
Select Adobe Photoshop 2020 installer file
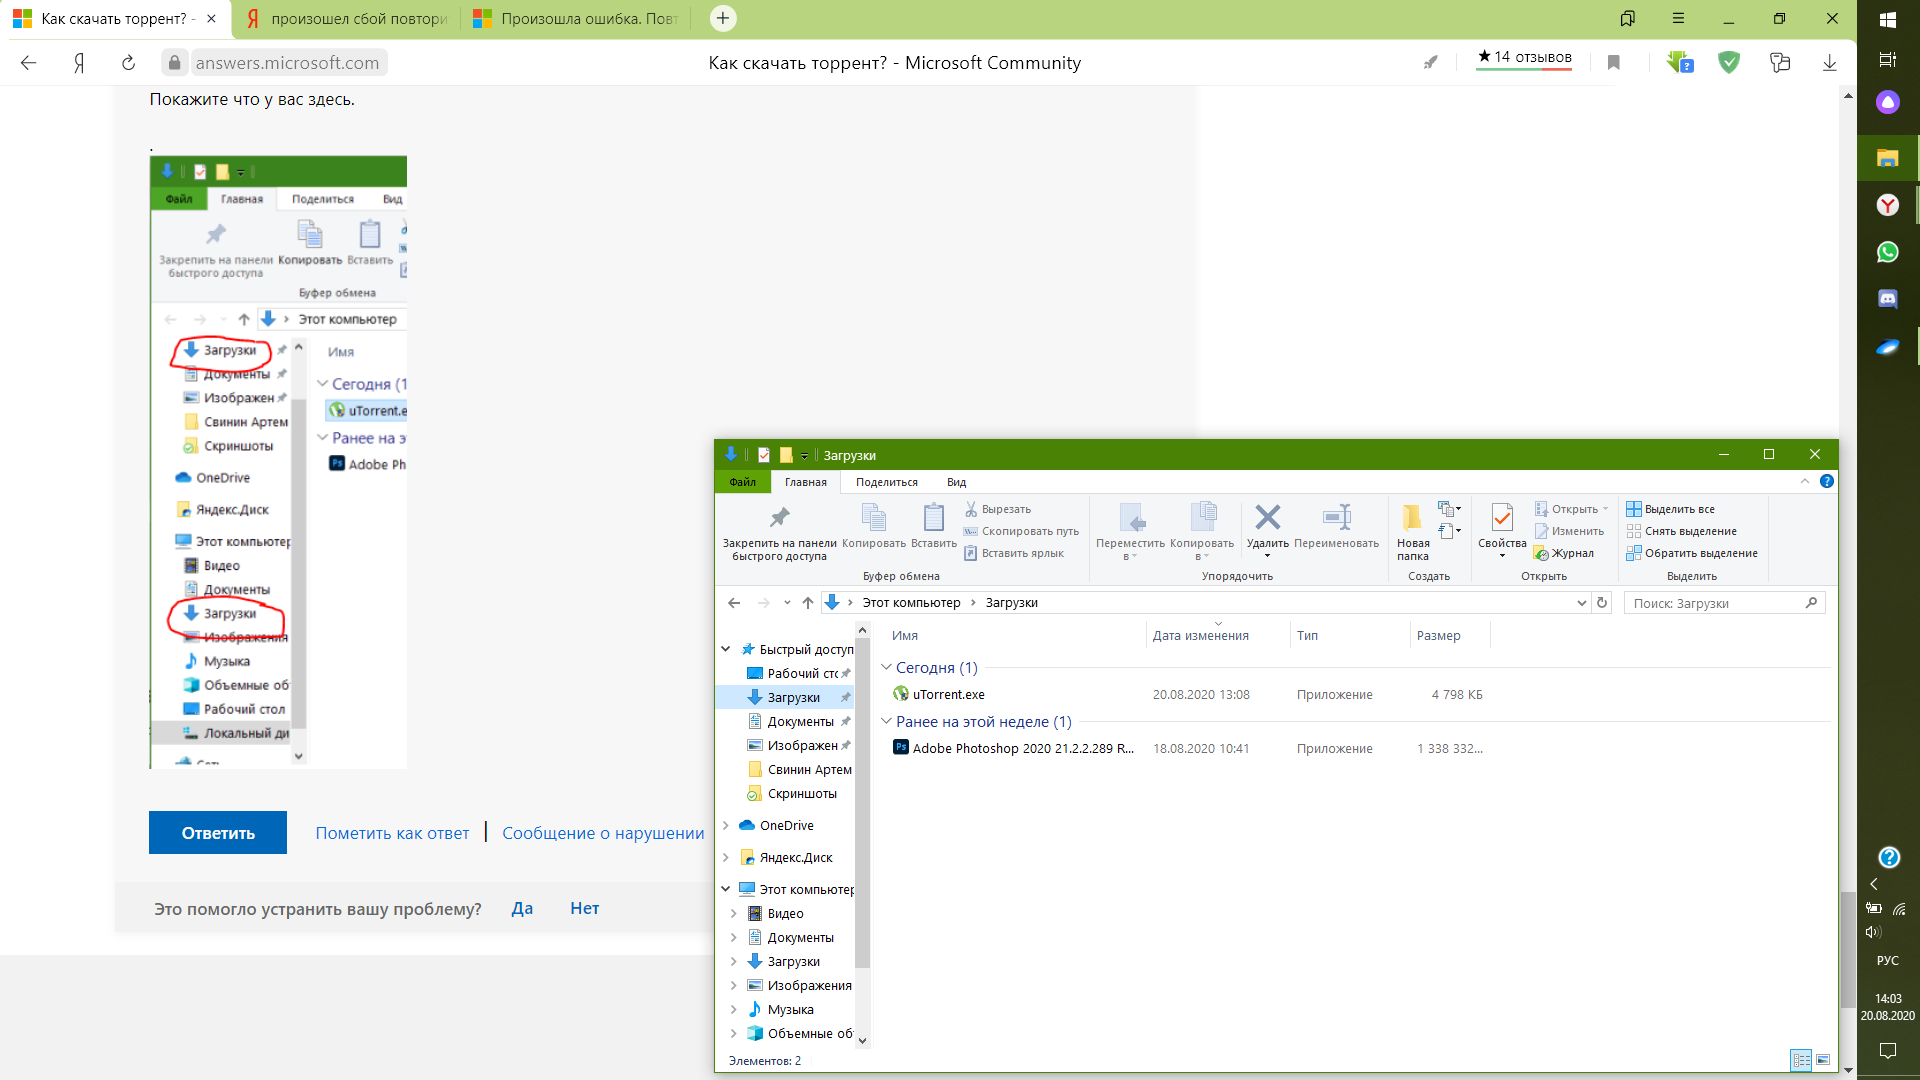click(x=1013, y=749)
